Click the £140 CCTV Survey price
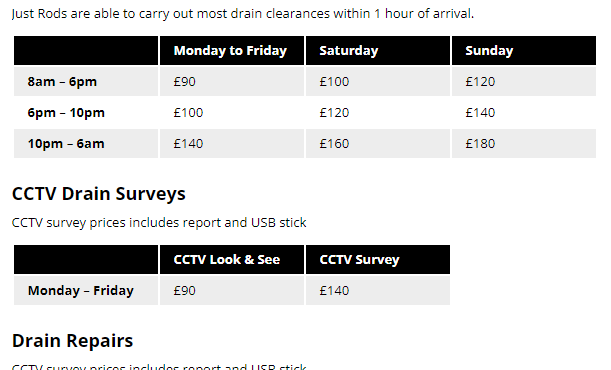 (x=378, y=291)
